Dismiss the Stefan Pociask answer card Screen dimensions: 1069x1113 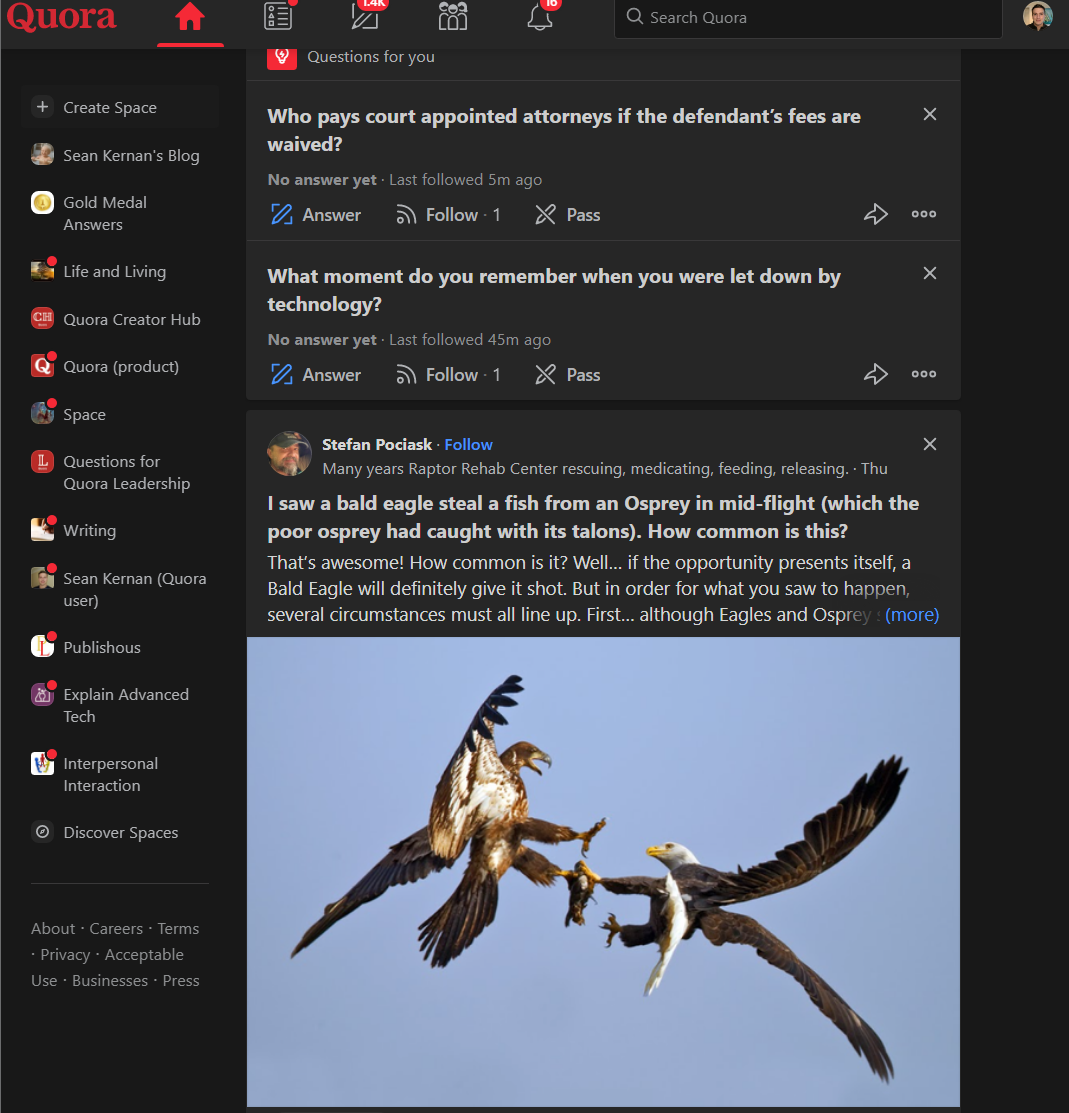pyautogui.click(x=930, y=444)
